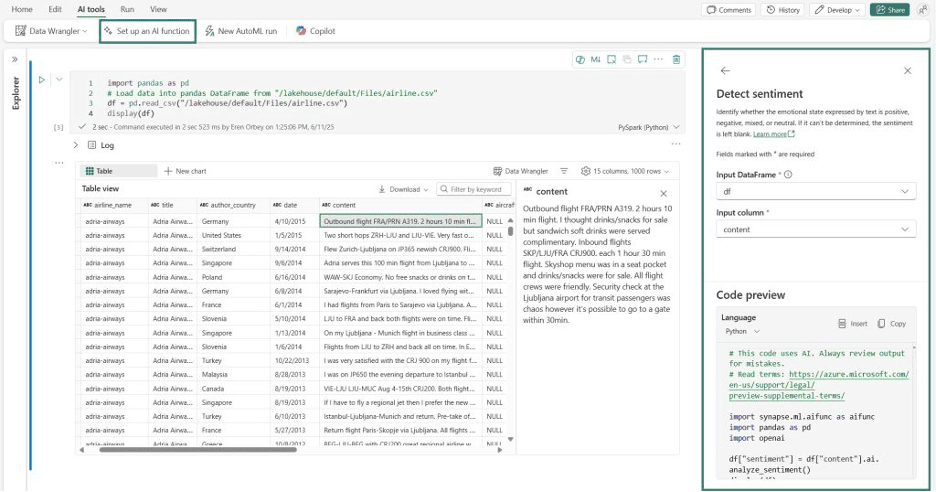
Task: Select the Malaysia country cell
Action: click(x=233, y=374)
